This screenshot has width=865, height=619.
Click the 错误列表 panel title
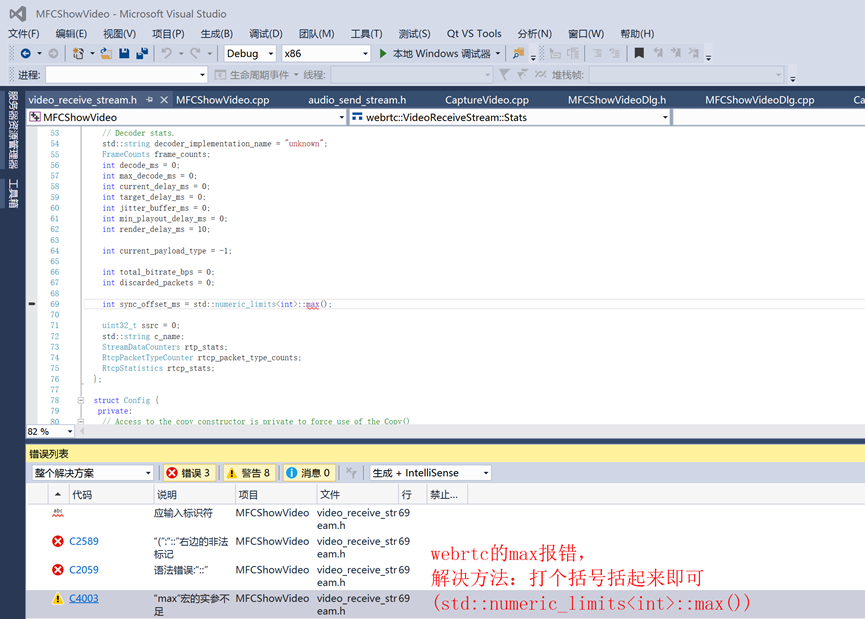coord(49,454)
